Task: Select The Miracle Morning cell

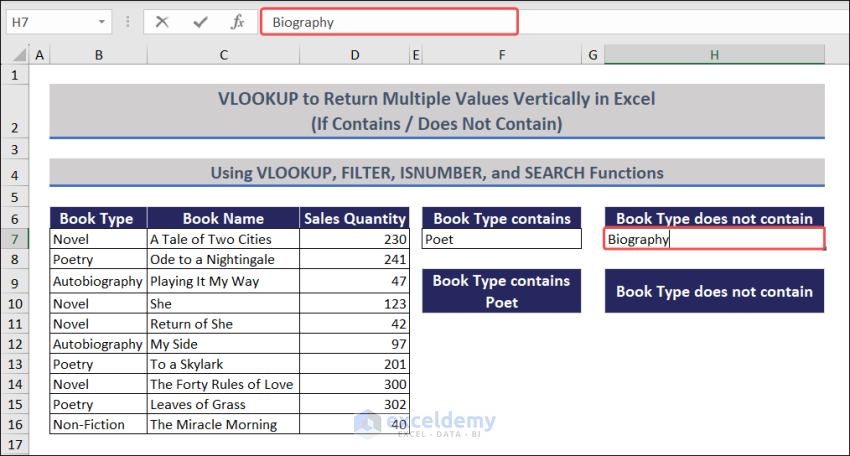Action: pyautogui.click(x=223, y=425)
